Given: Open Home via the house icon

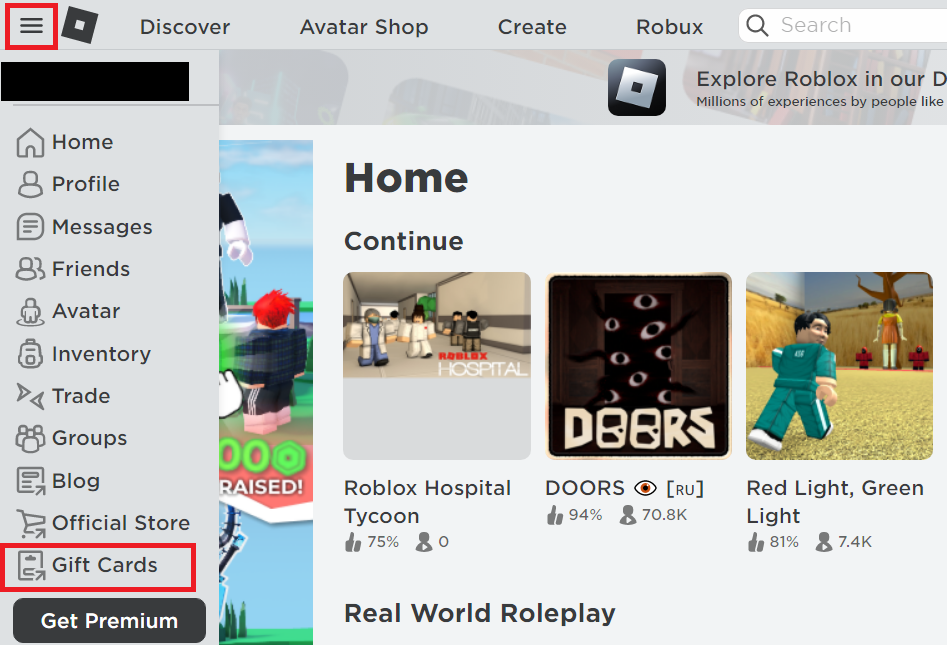Looking at the screenshot, I should pyautogui.click(x=30, y=143).
